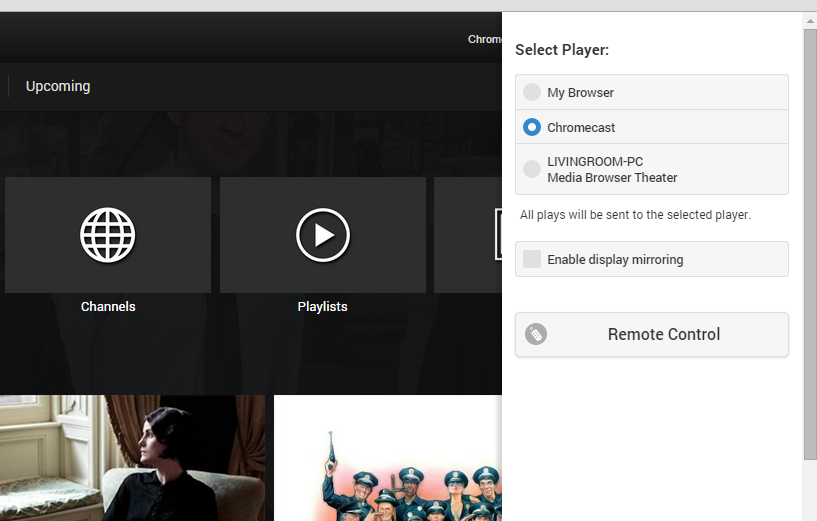Viewport: 817px width, 521px height.
Task: Select the My Browser player
Action: coord(652,92)
